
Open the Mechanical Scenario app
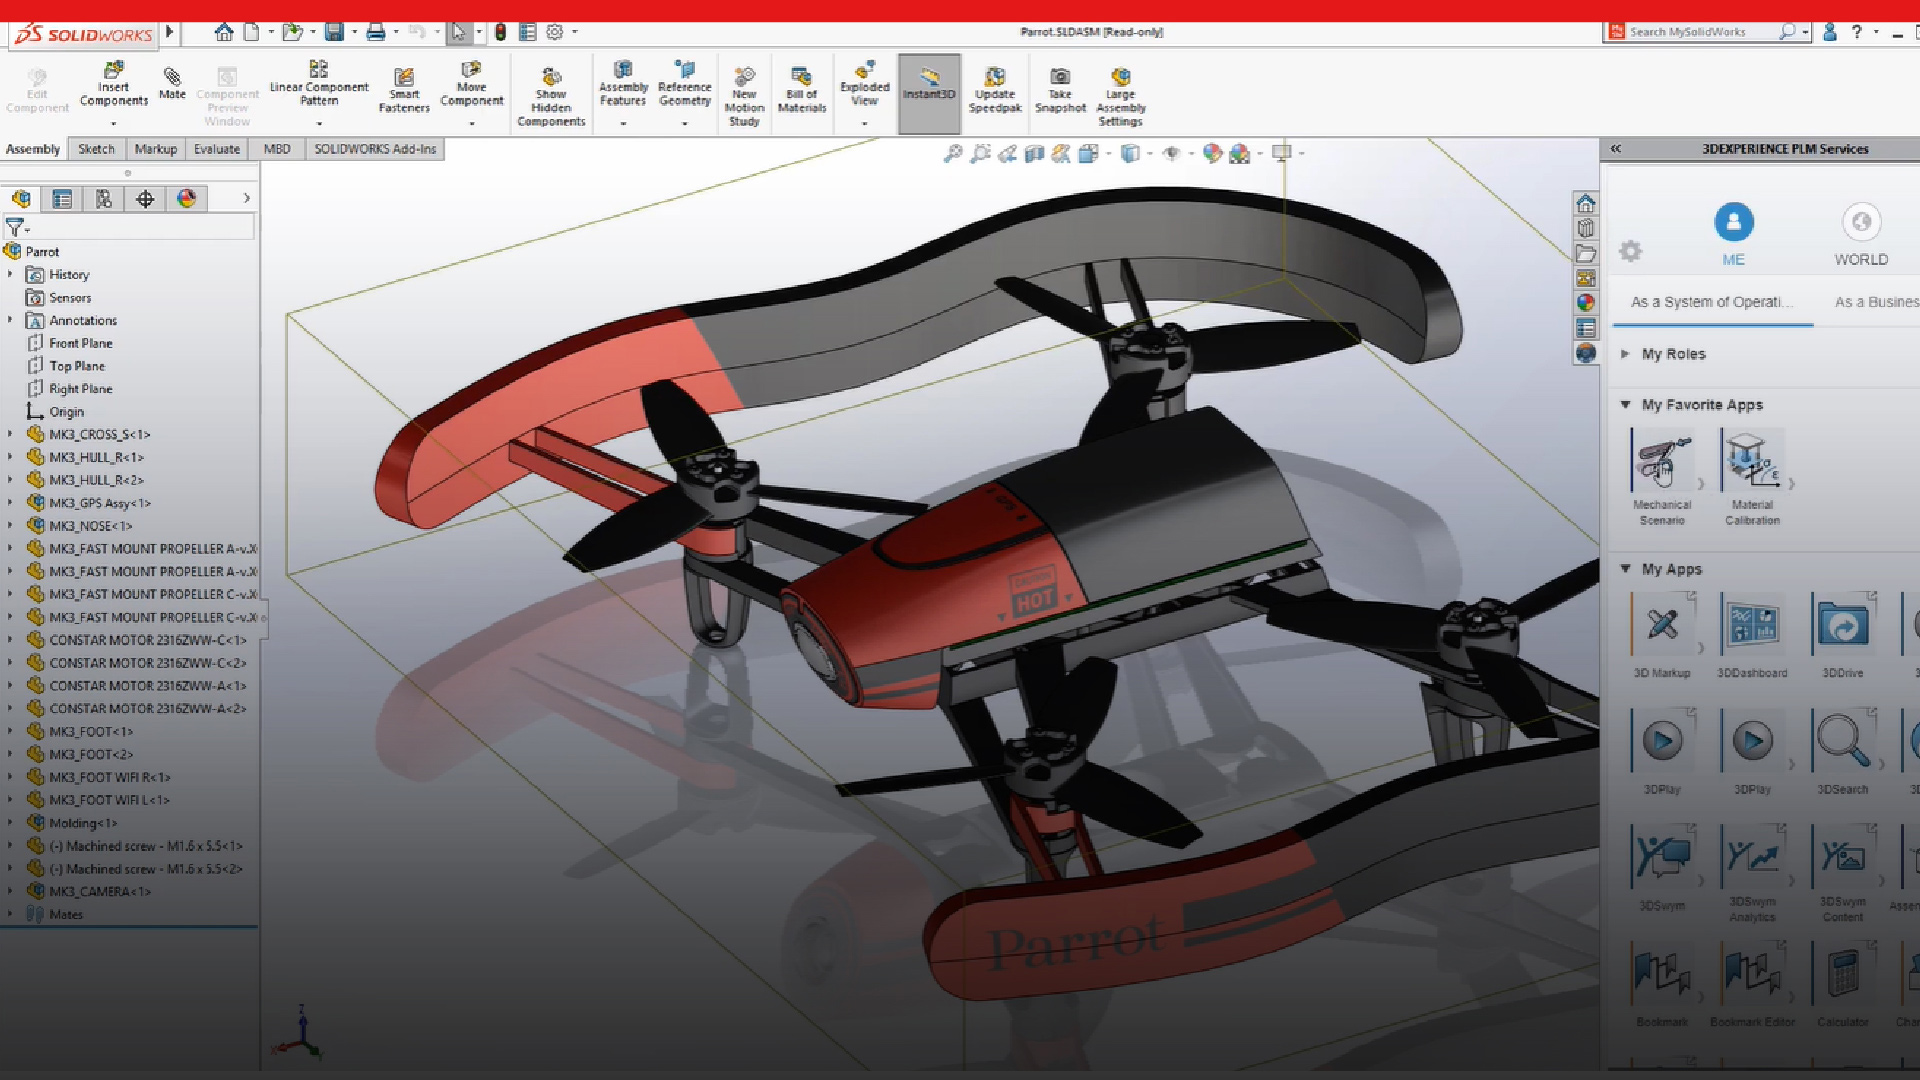tap(1662, 477)
